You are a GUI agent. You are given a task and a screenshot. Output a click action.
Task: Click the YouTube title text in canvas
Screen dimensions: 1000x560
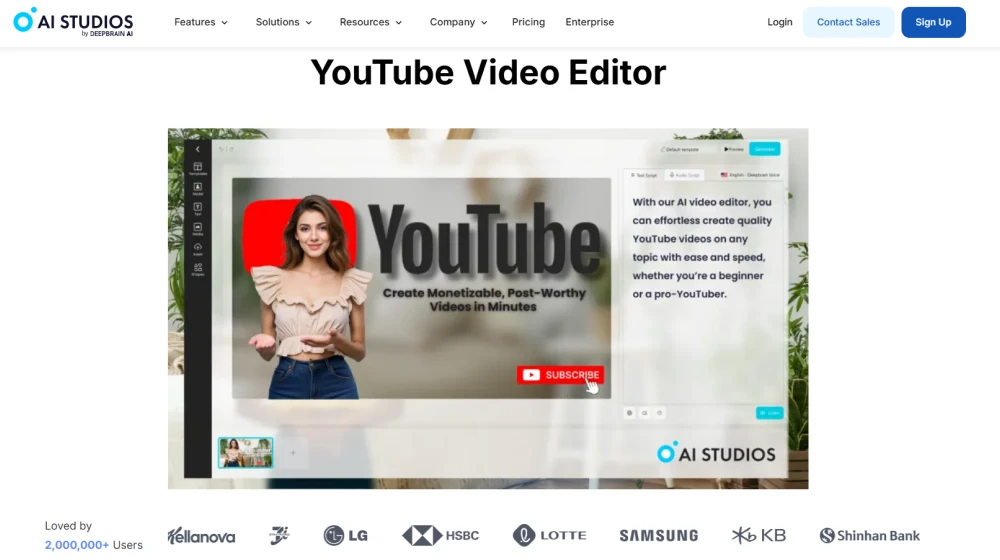tap(485, 242)
